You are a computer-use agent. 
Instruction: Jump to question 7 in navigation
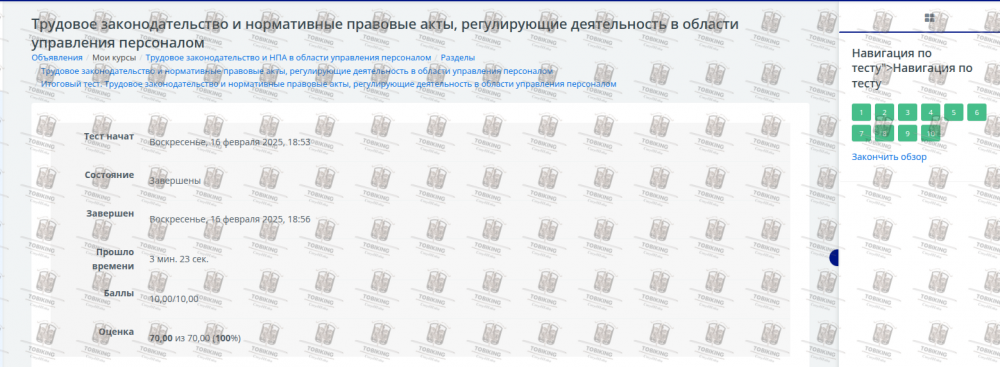point(861,133)
